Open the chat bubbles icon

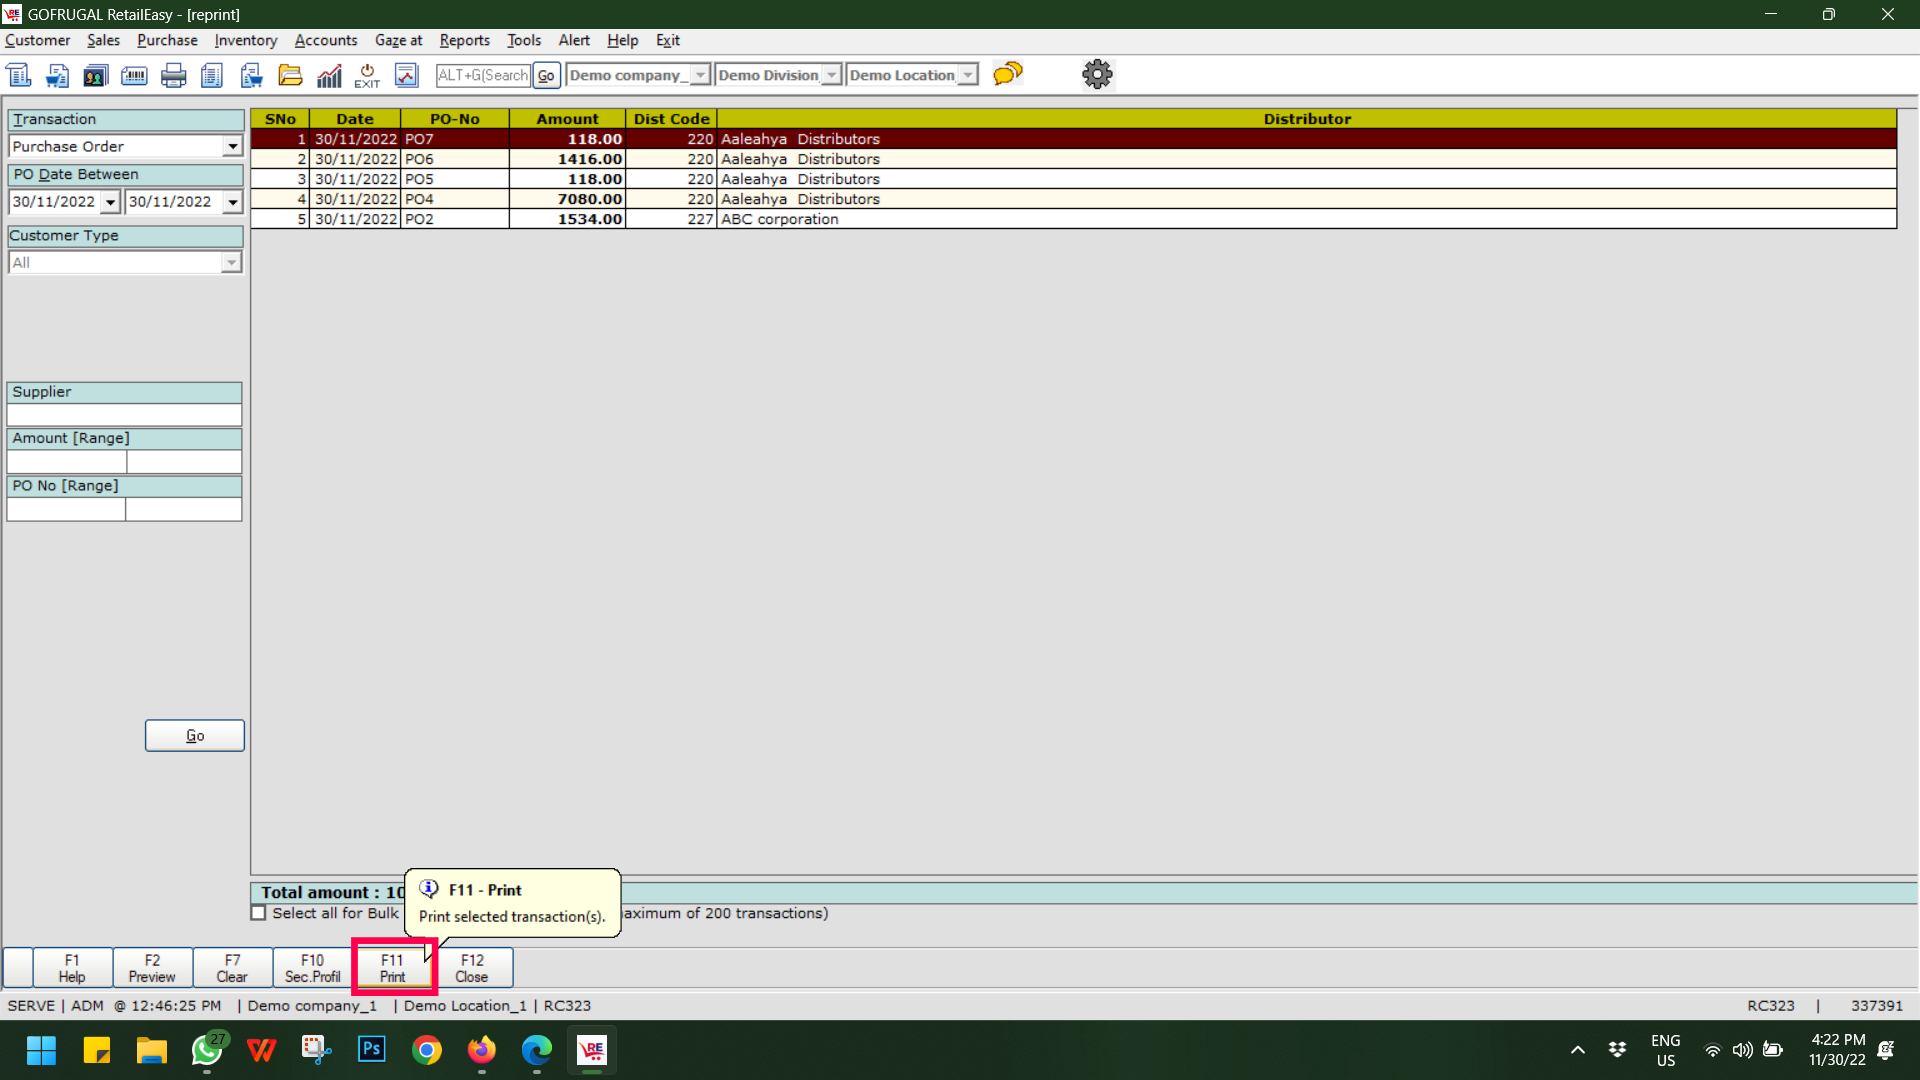1007,74
